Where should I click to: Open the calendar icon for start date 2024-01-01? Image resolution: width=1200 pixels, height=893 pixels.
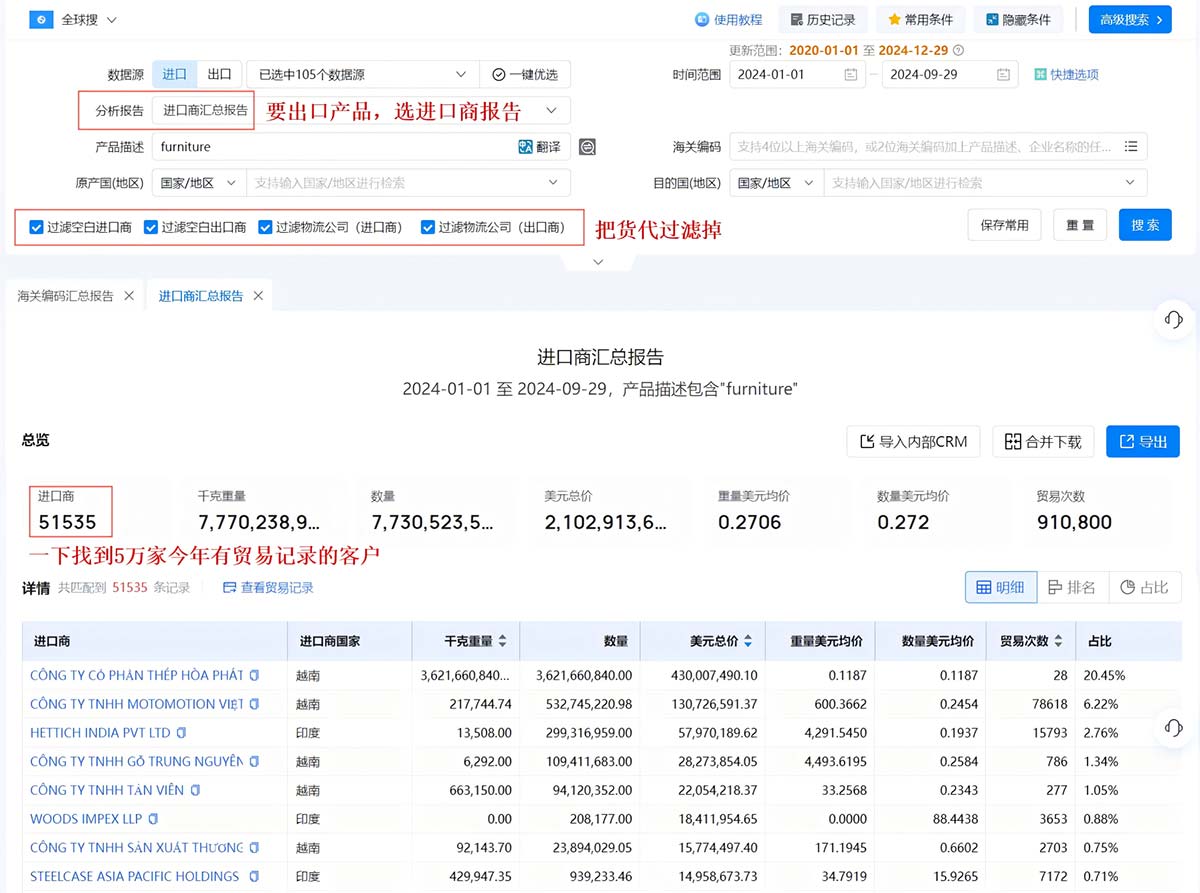850,74
